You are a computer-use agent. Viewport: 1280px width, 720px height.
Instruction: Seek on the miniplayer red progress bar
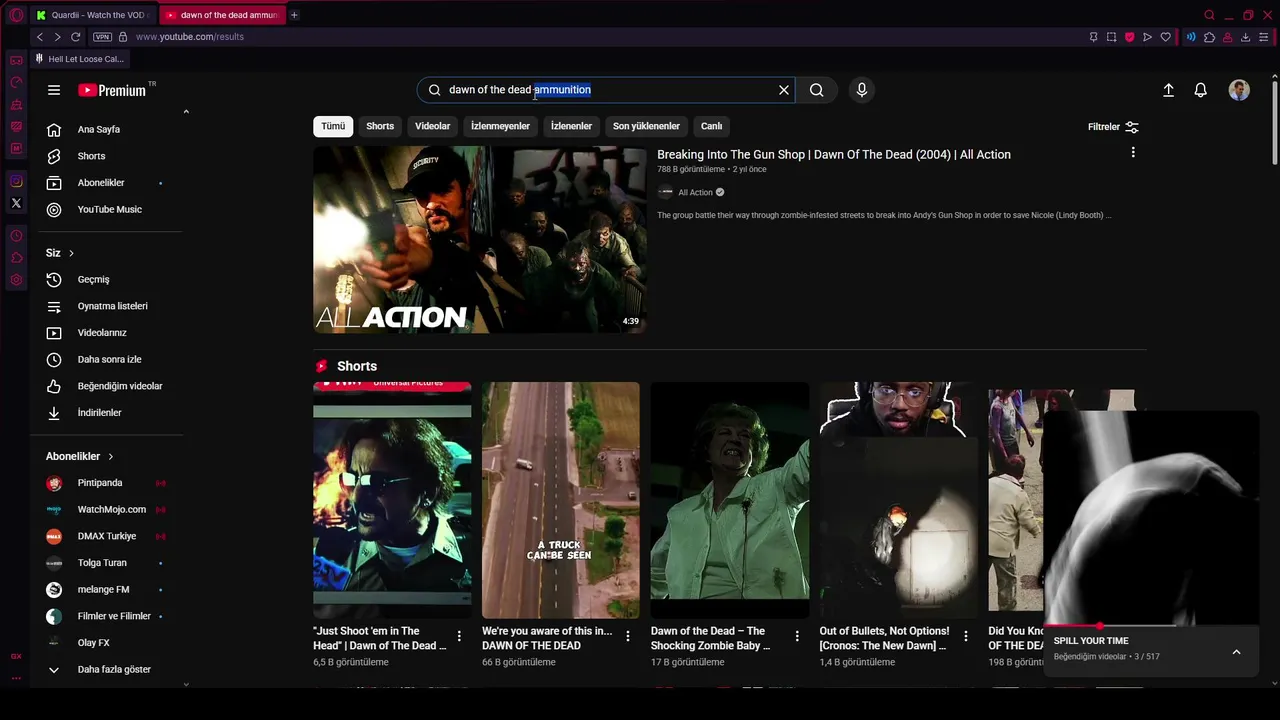point(1150,626)
